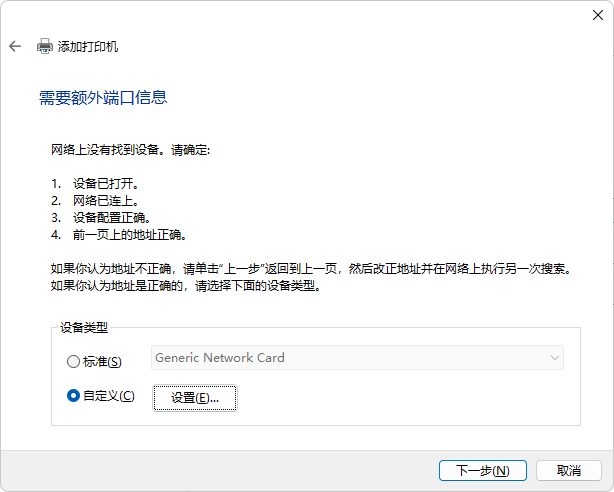Expand the device type dropdown chevron arrow
The width and height of the screenshot is (614, 492).
coord(554,358)
